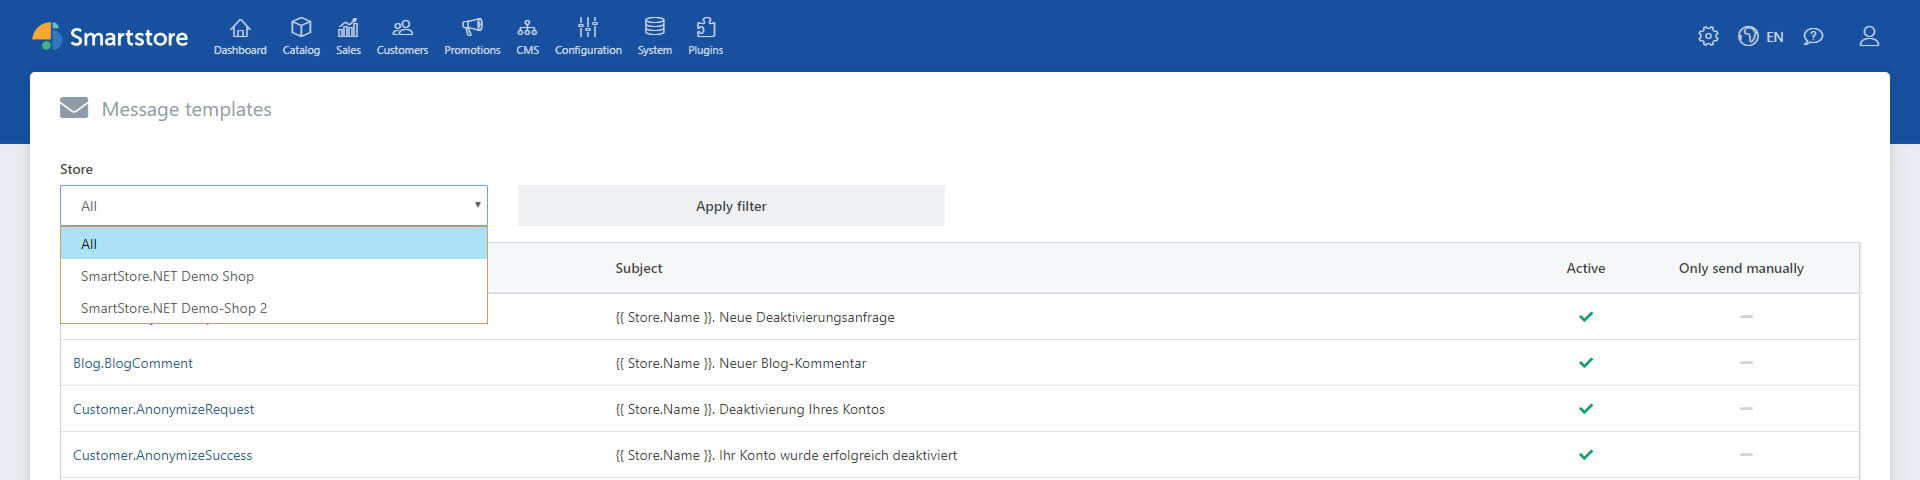Open the user account icon
The image size is (1920, 480).
pos(1868,37)
